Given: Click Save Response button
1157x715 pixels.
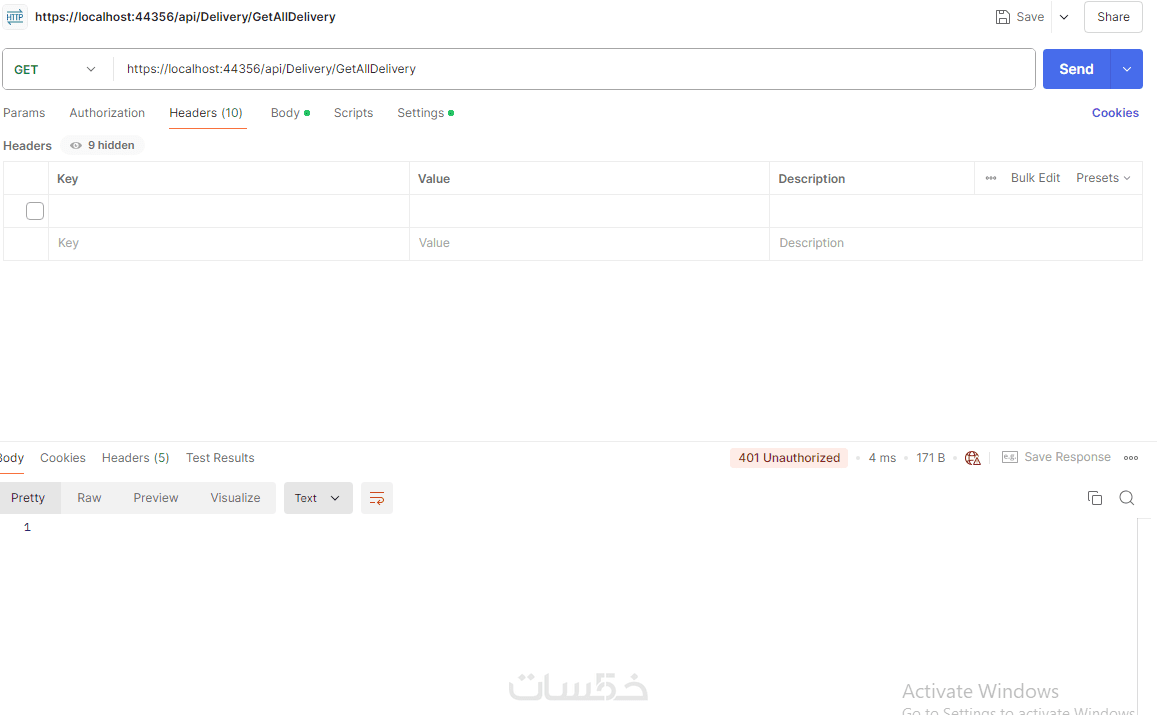Looking at the screenshot, I should [x=1056, y=457].
